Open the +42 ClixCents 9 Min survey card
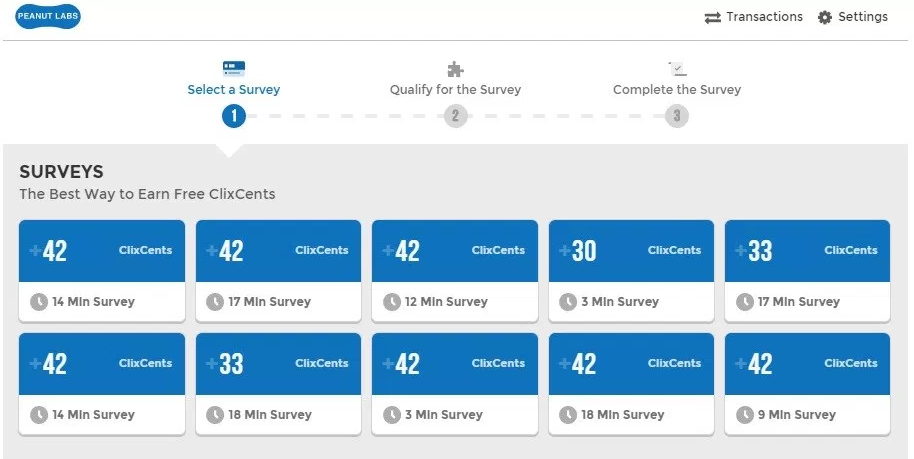 pos(807,384)
